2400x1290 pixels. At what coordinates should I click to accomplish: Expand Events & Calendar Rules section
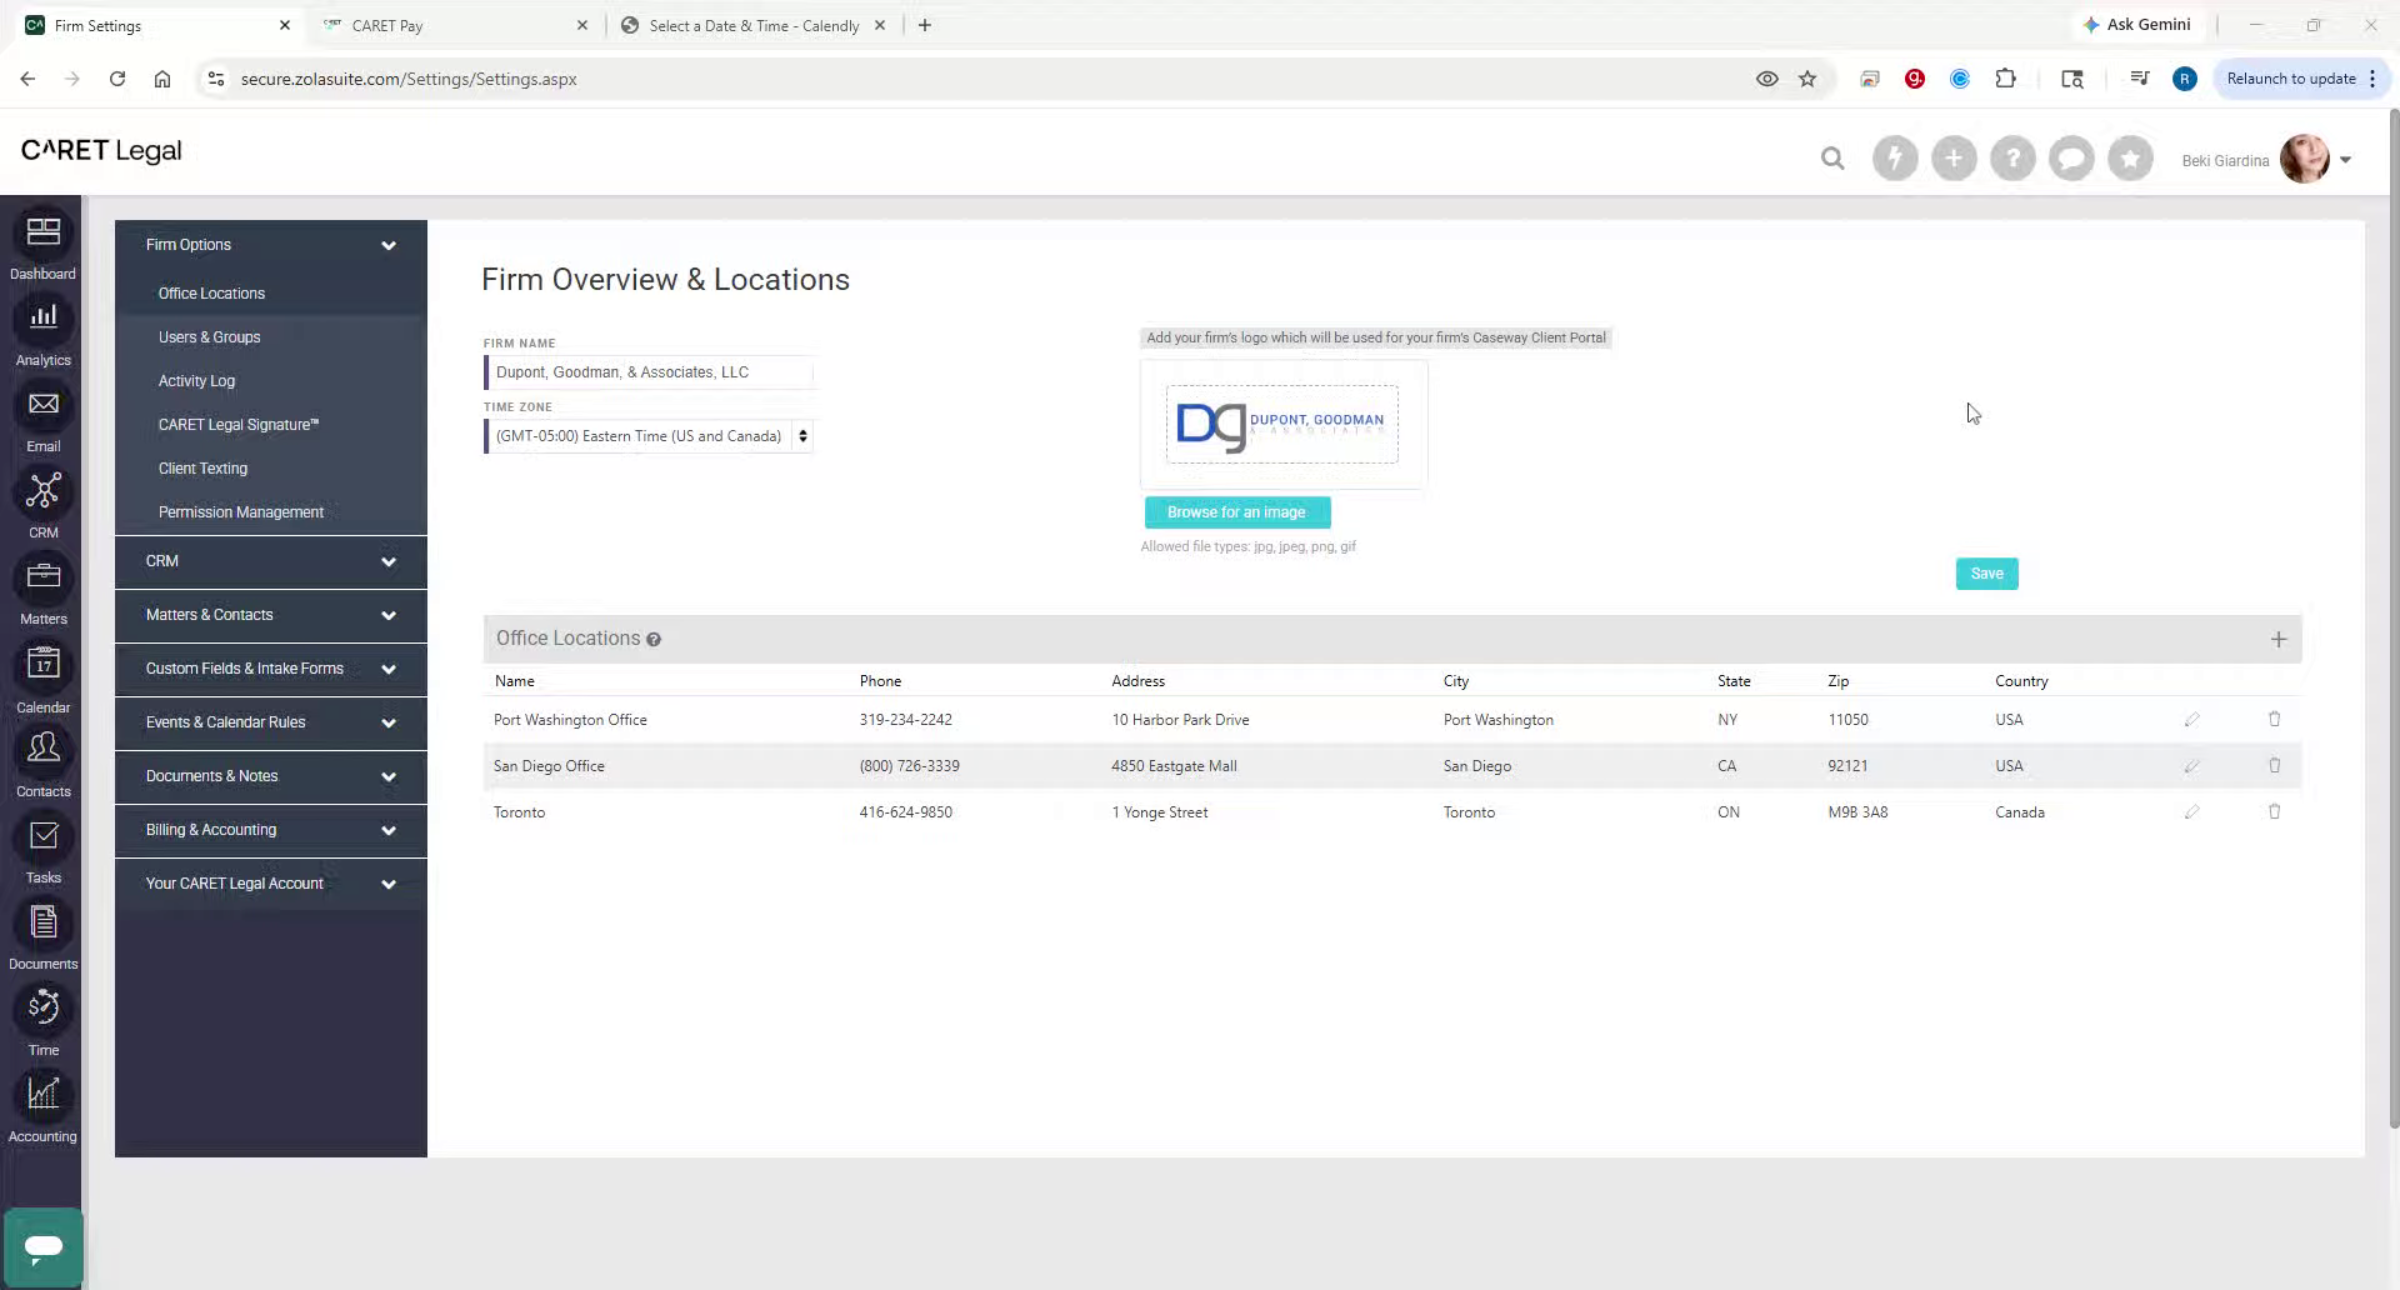click(271, 722)
